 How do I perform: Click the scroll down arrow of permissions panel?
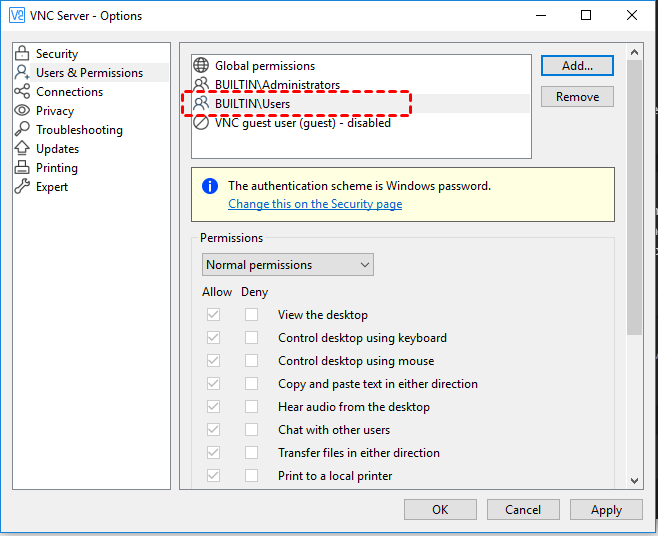pos(634,481)
